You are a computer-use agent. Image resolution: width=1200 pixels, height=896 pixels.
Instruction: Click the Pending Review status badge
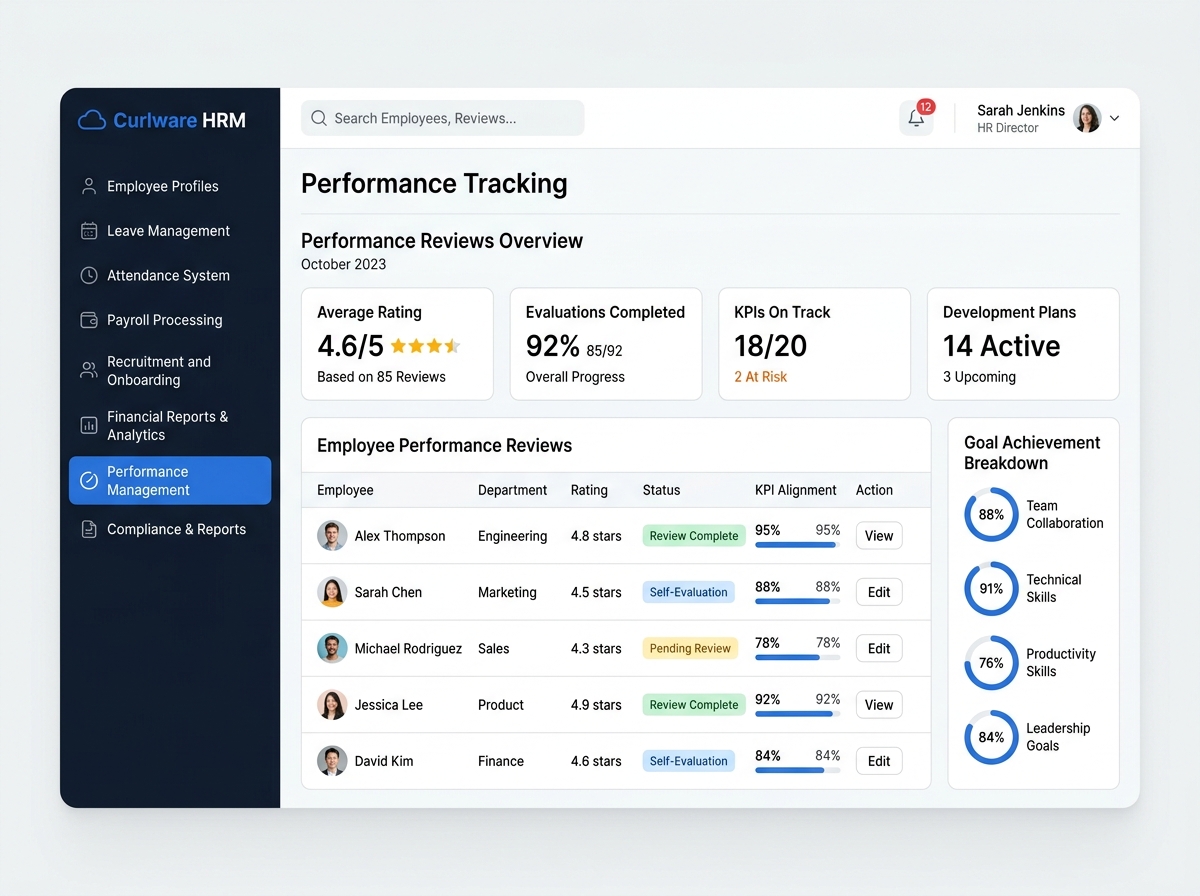tap(690, 648)
